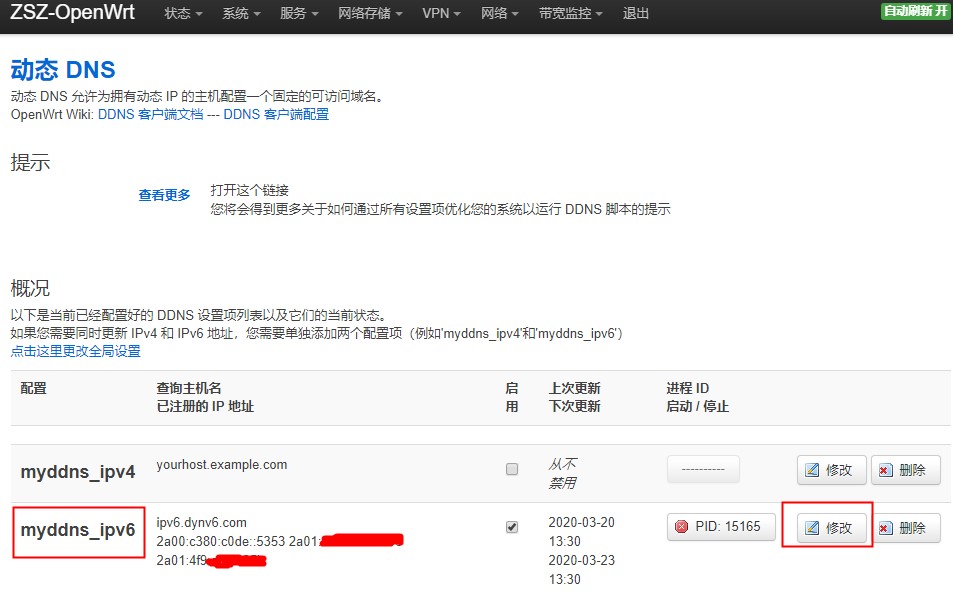Viewport: 953px width, 593px height.
Task: Expand the 服务 menu
Action: (x=299, y=14)
